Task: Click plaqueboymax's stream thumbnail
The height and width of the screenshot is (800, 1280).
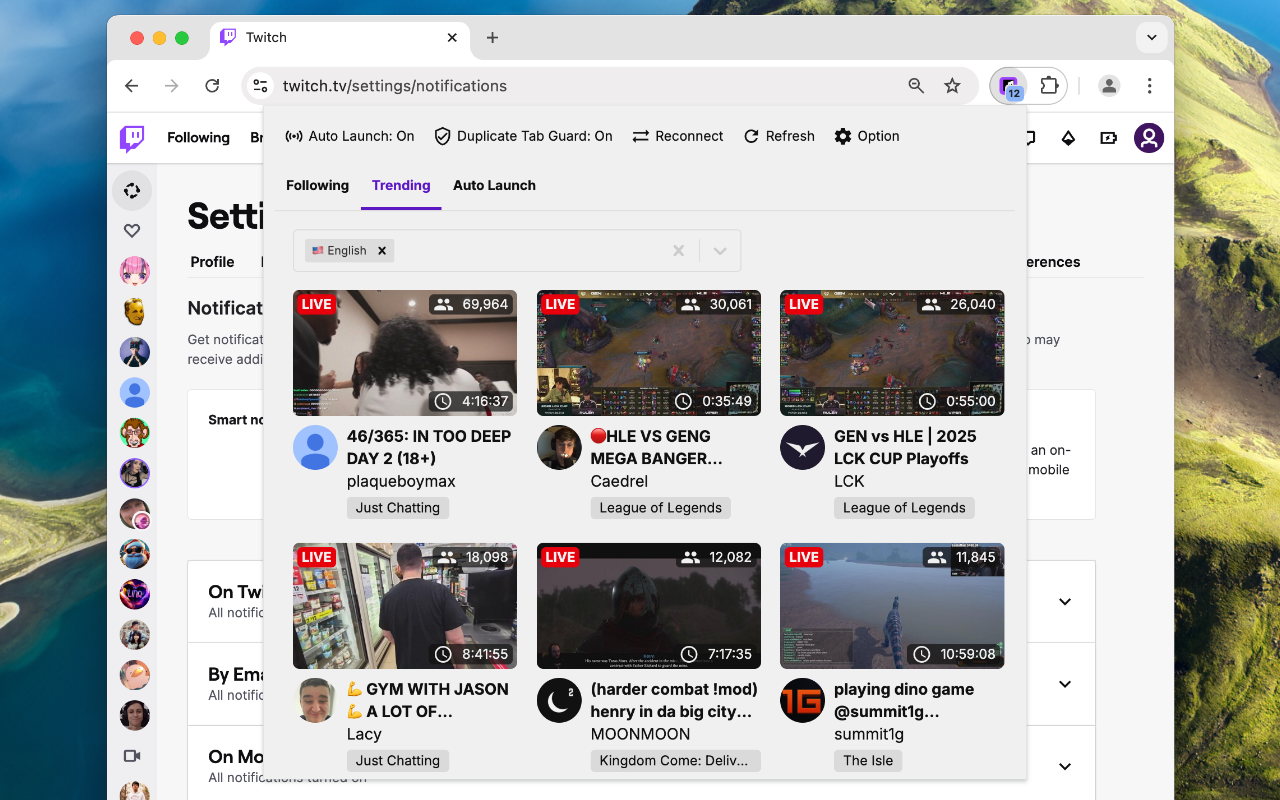Action: coord(404,352)
